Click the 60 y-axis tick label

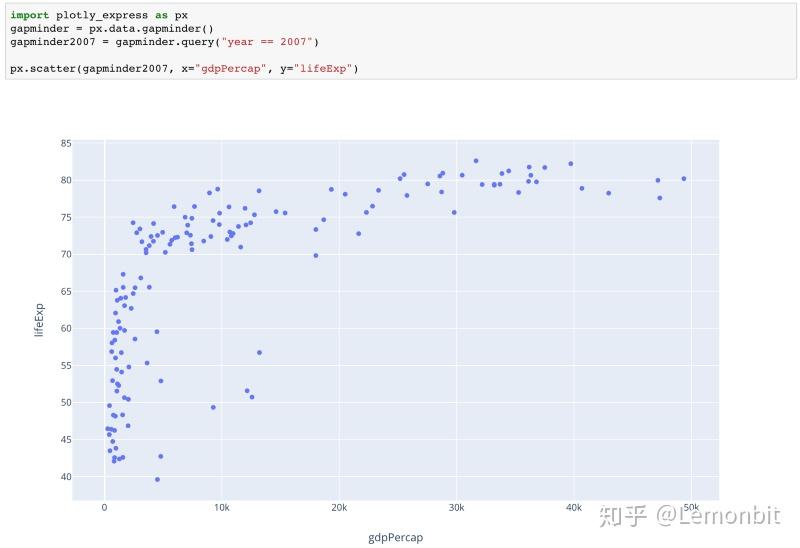click(x=65, y=328)
